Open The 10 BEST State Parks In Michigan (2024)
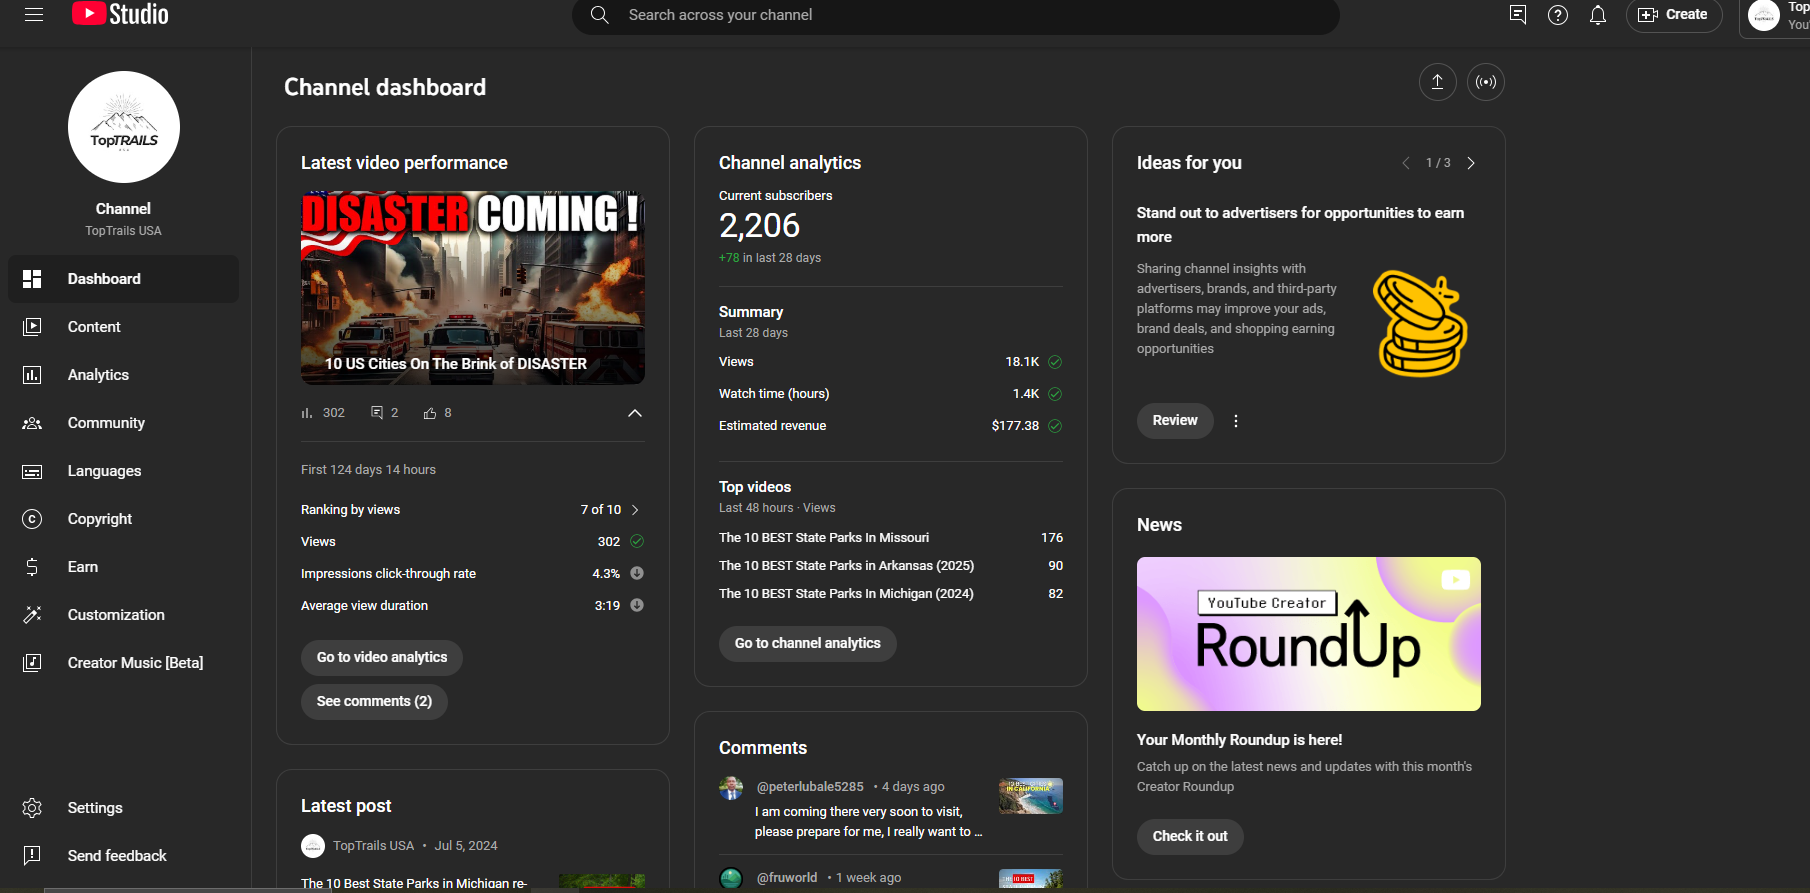Viewport: 1810px width, 893px height. pos(846,594)
